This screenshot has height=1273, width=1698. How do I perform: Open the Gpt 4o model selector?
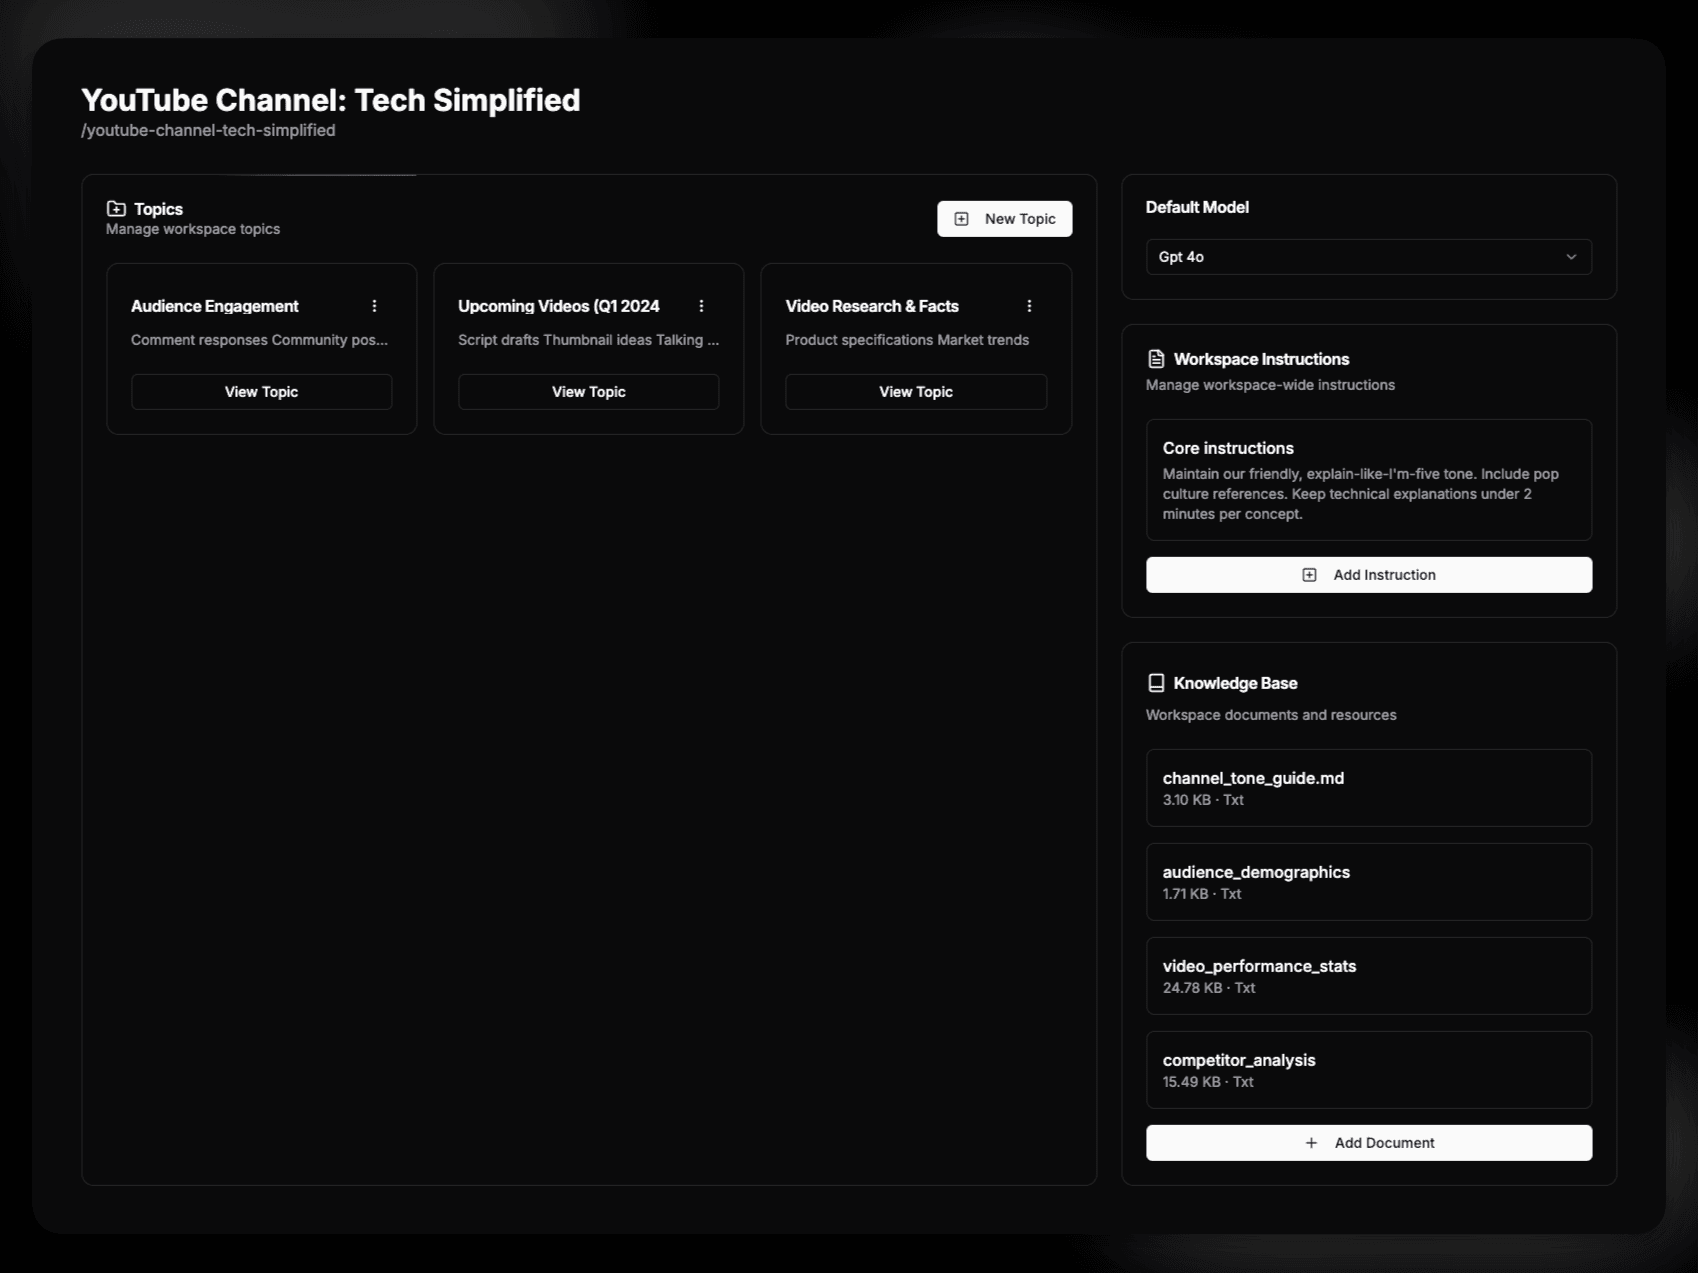pos(1368,257)
